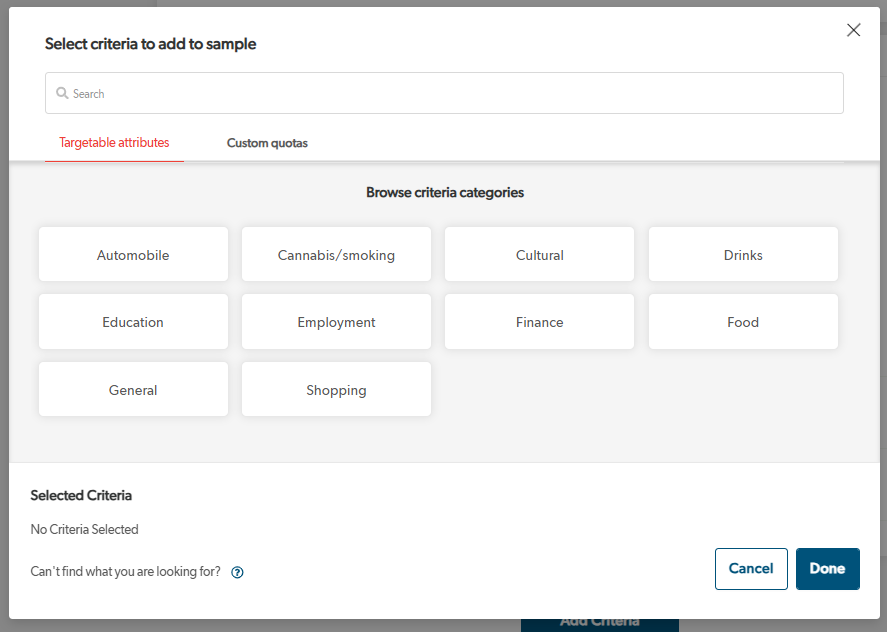This screenshot has width=887, height=632.
Task: Switch to the Targetable attributes tab
Action: point(114,143)
